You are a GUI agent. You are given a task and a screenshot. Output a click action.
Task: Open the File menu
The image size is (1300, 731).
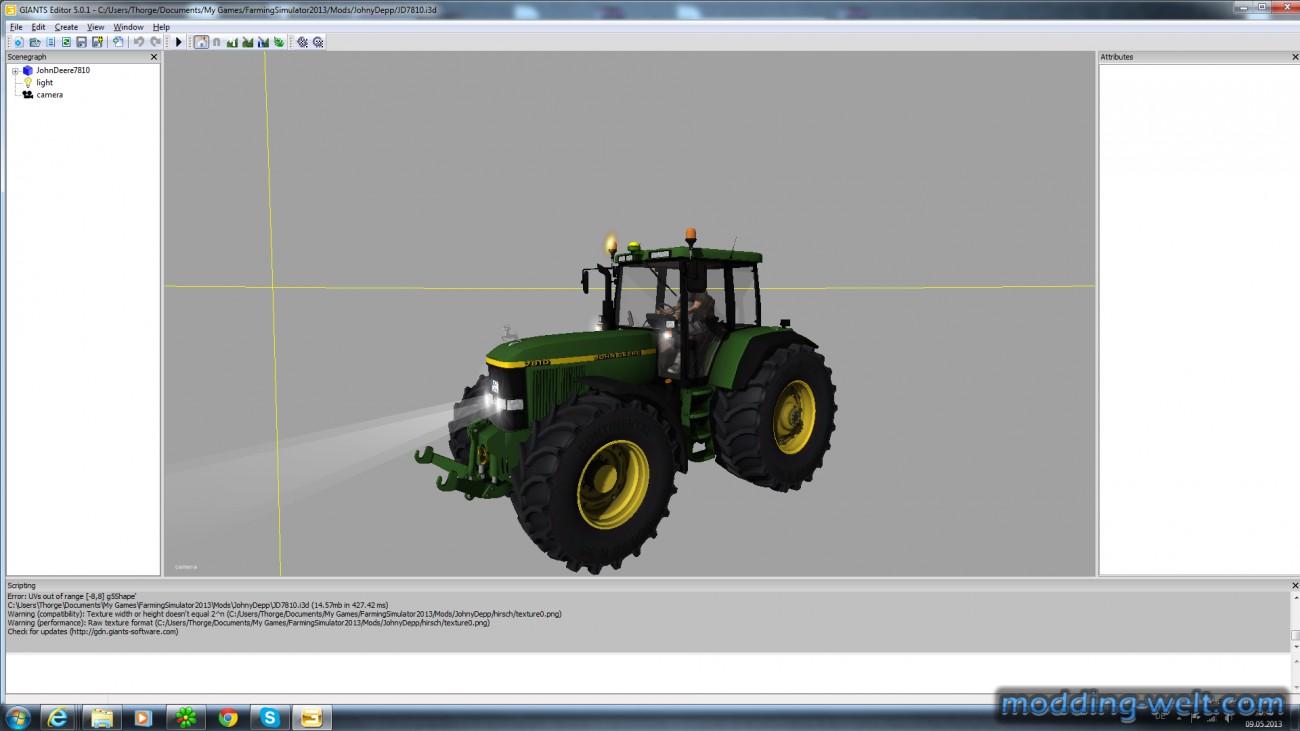pos(16,27)
